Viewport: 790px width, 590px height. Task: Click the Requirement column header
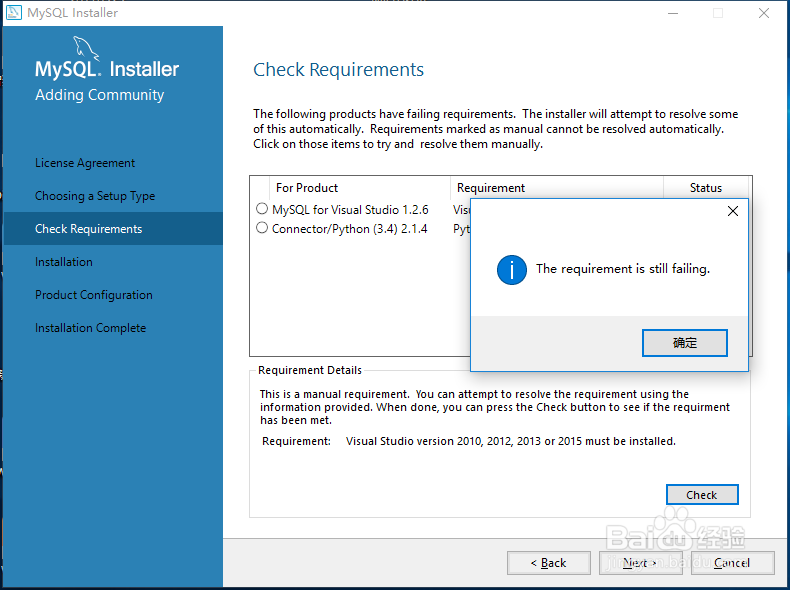point(556,188)
